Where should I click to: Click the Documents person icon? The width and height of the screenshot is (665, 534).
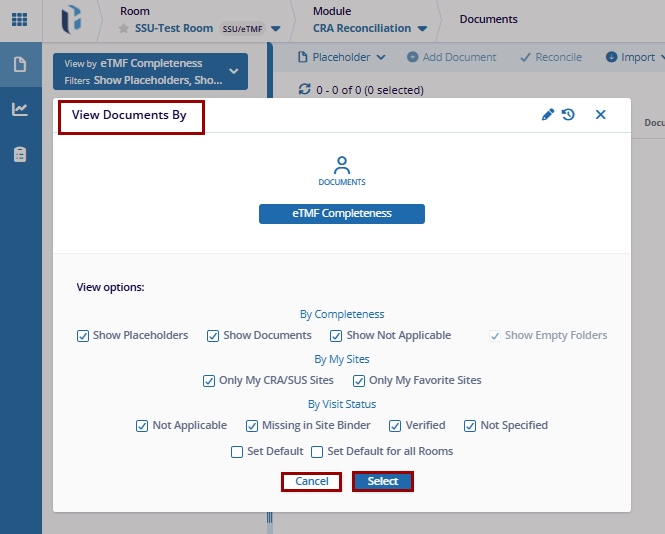click(342, 166)
